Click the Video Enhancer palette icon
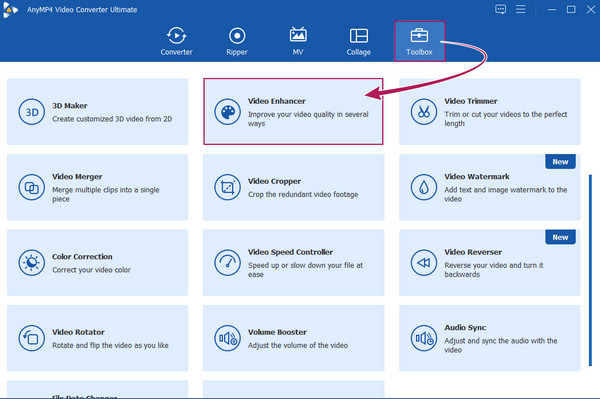Screen dimensions: 600x399 click(228, 112)
